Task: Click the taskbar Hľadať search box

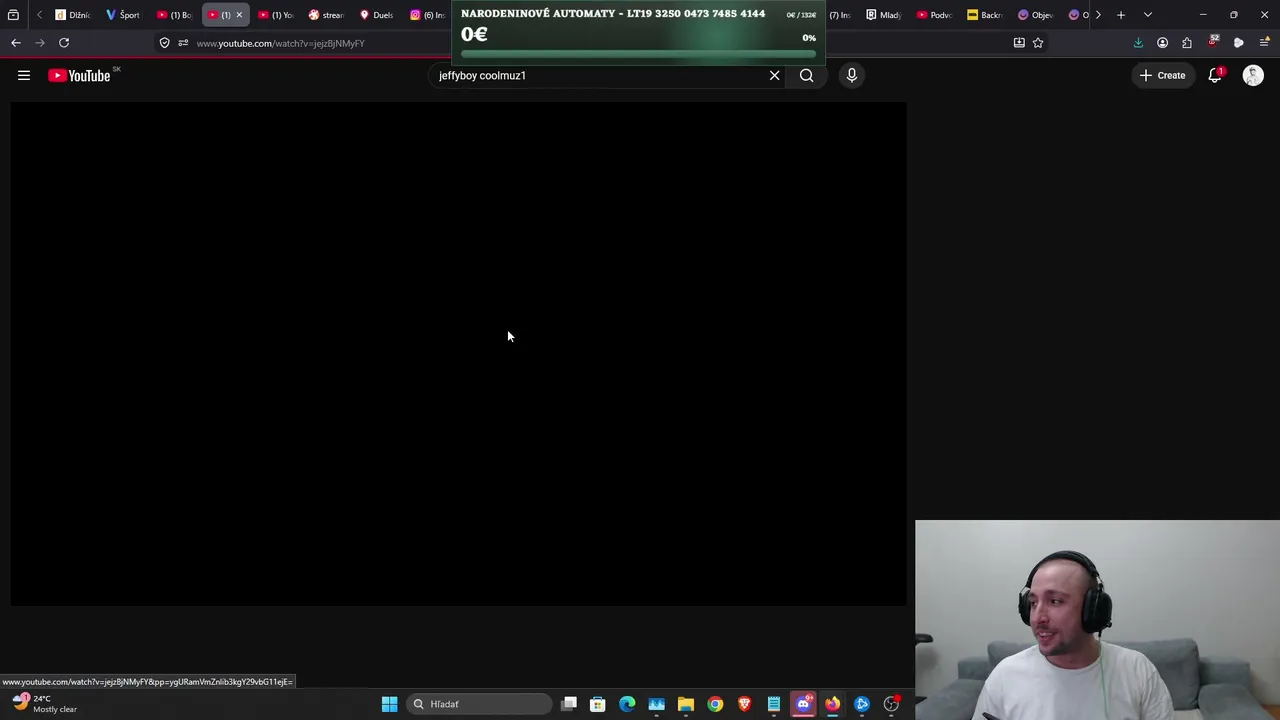Action: pyautogui.click(x=480, y=704)
